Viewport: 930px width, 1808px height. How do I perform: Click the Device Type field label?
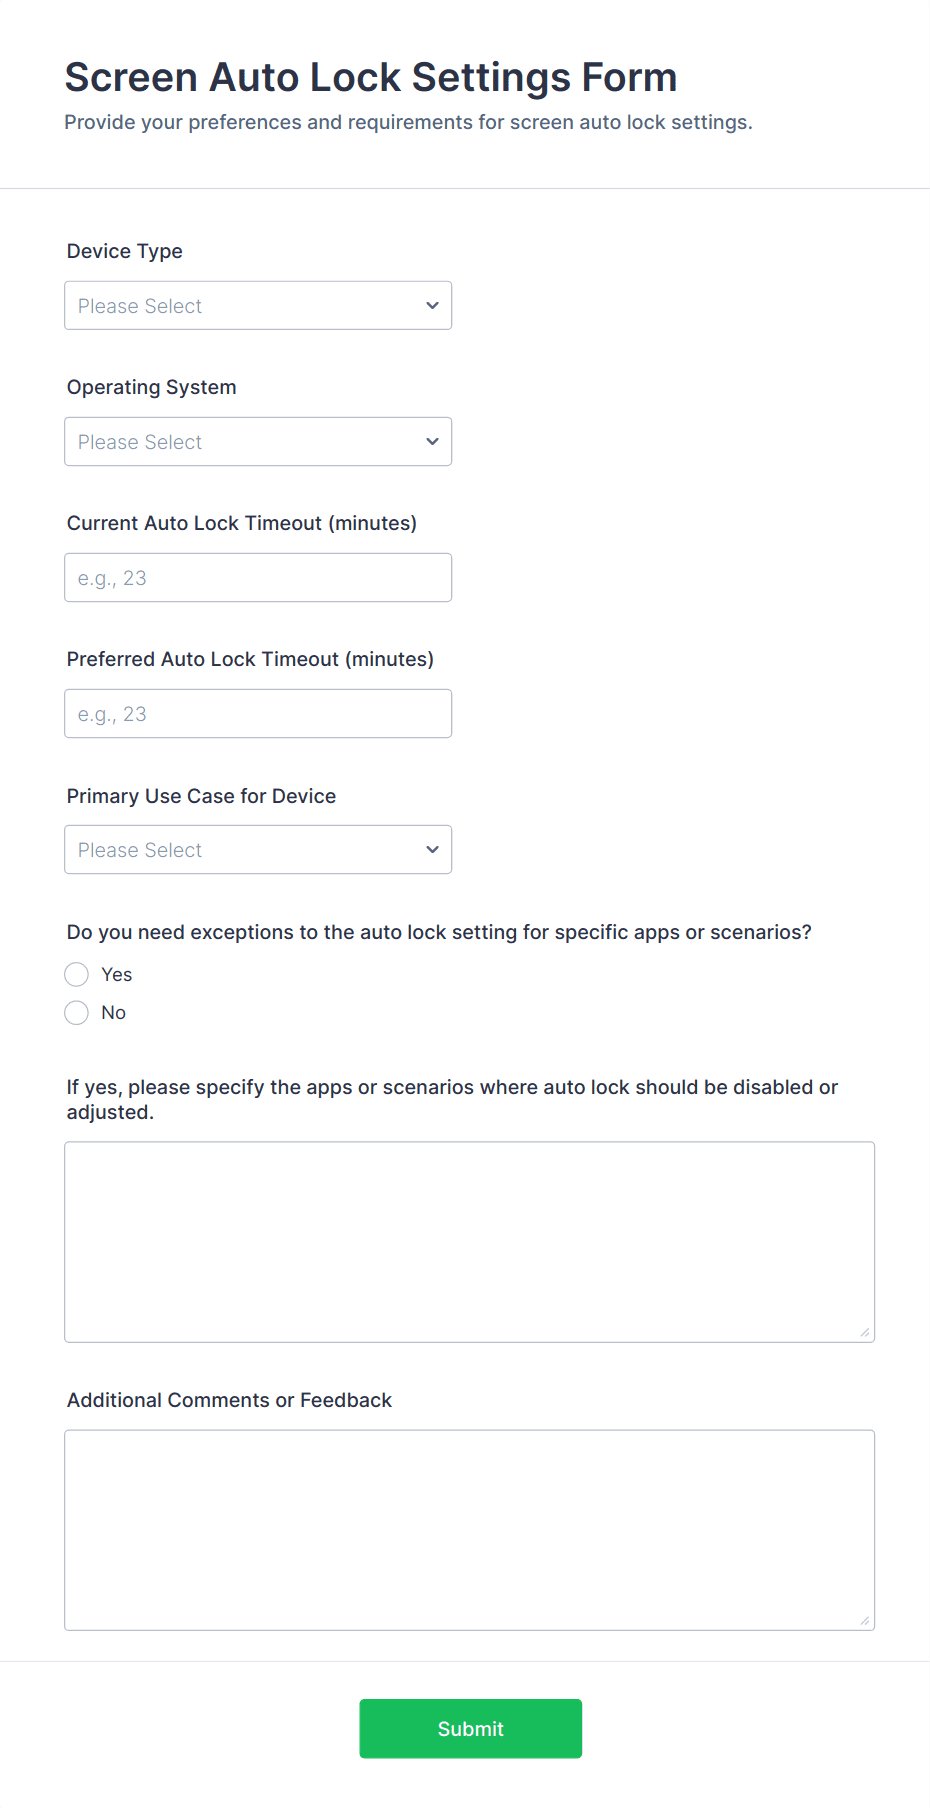click(x=124, y=251)
